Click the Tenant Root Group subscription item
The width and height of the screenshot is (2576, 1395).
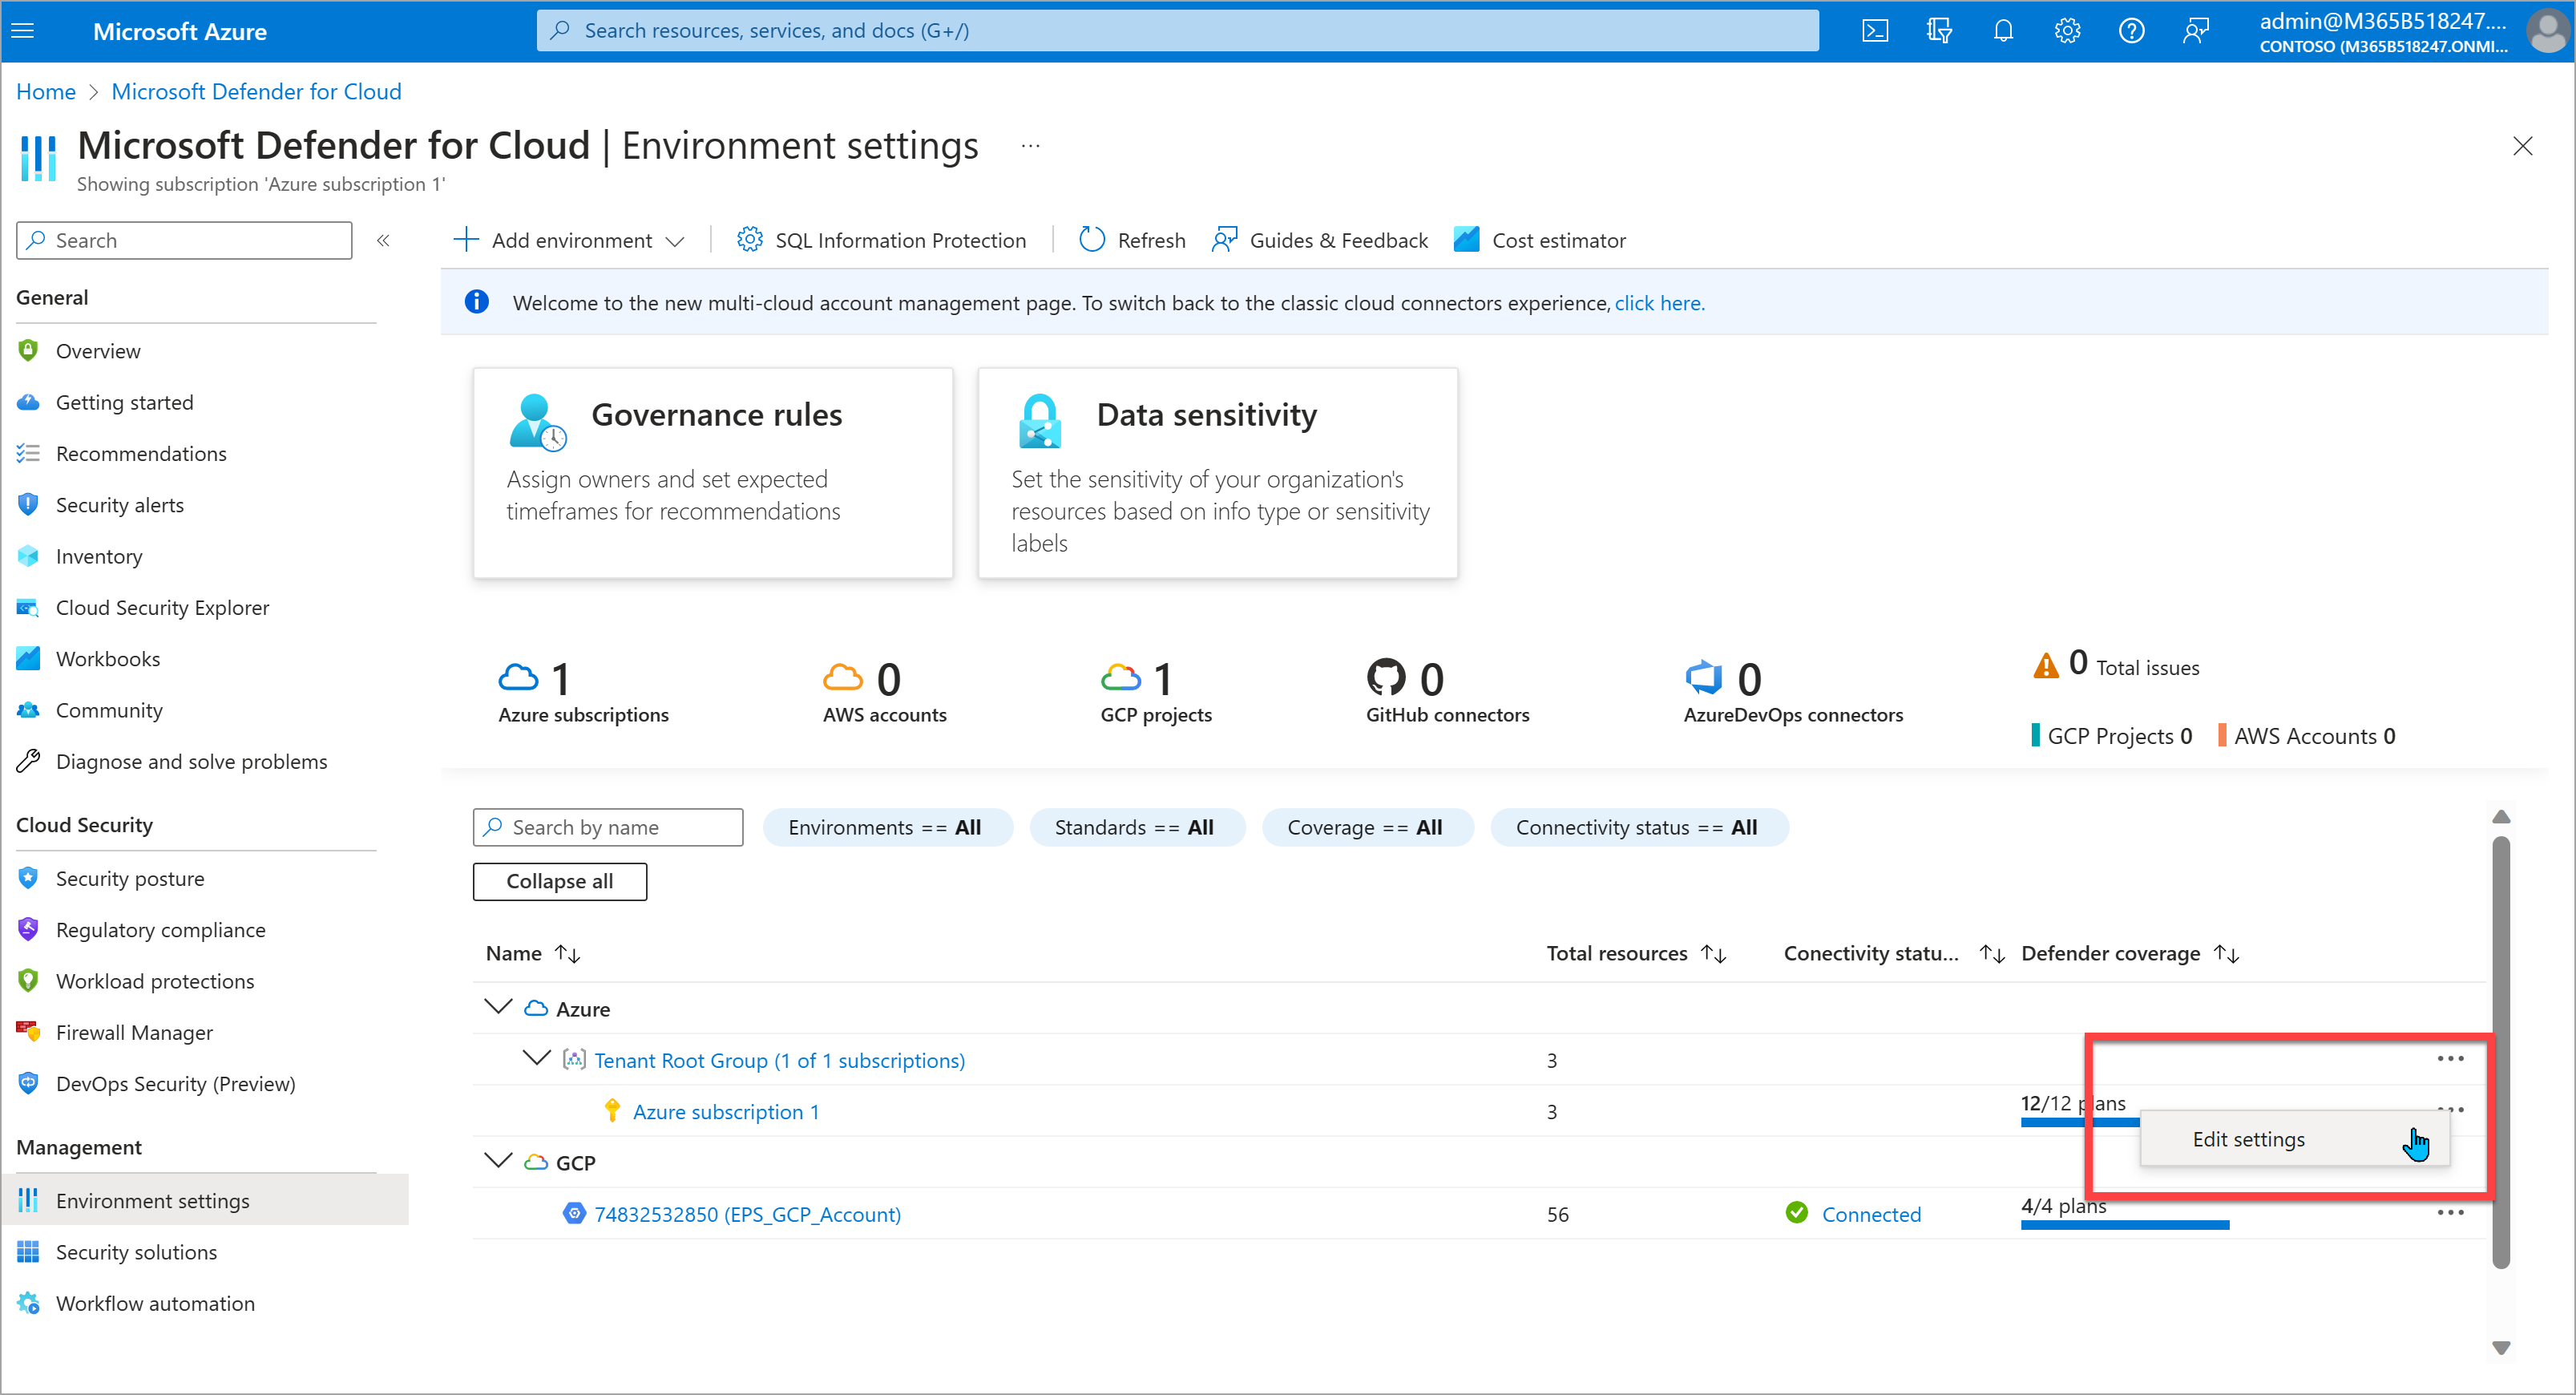tap(781, 1060)
